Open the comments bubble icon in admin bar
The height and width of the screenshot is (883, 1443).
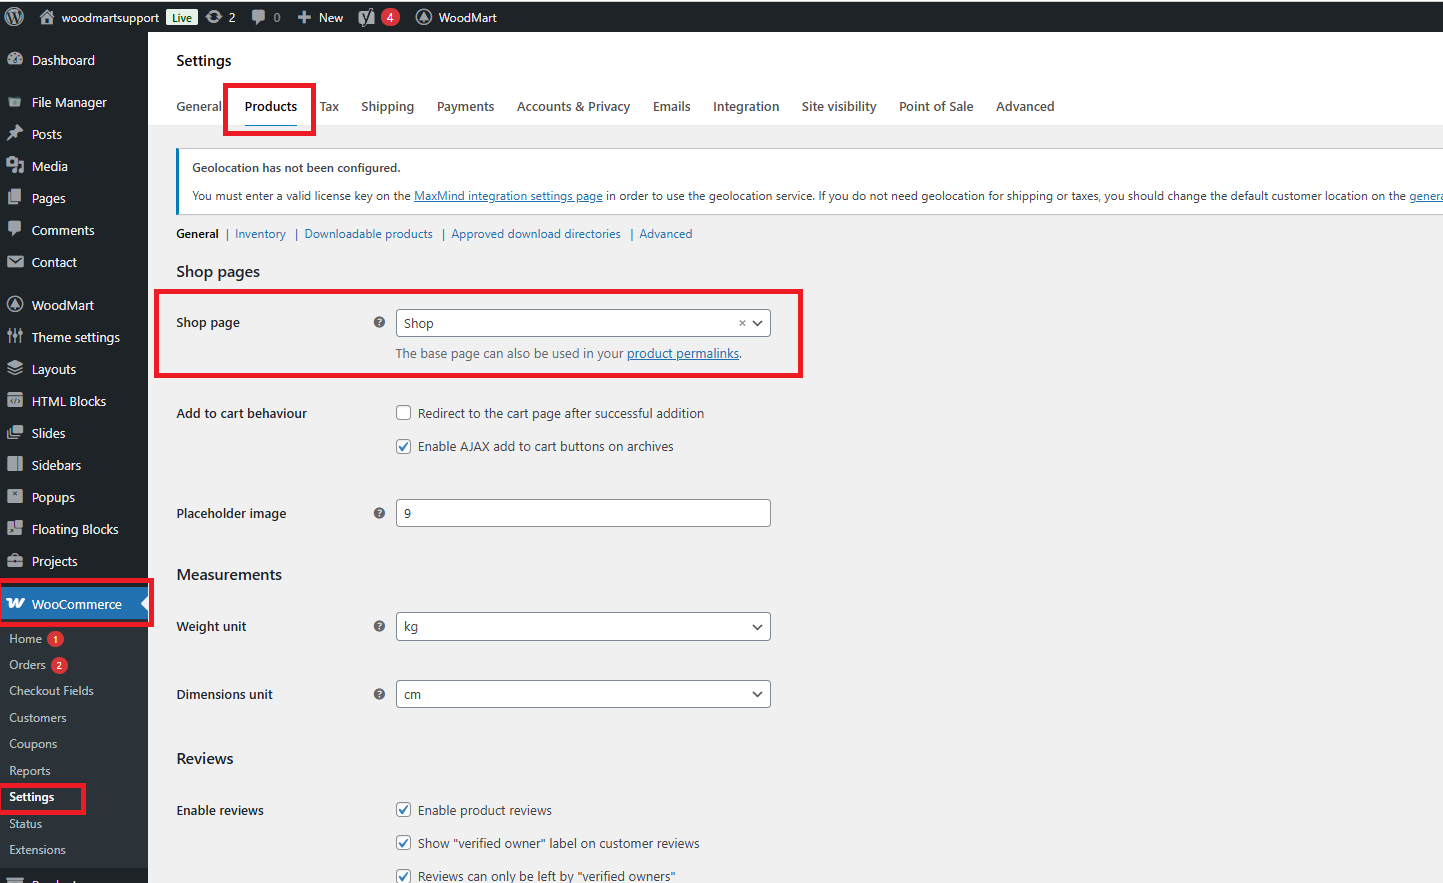coord(259,17)
